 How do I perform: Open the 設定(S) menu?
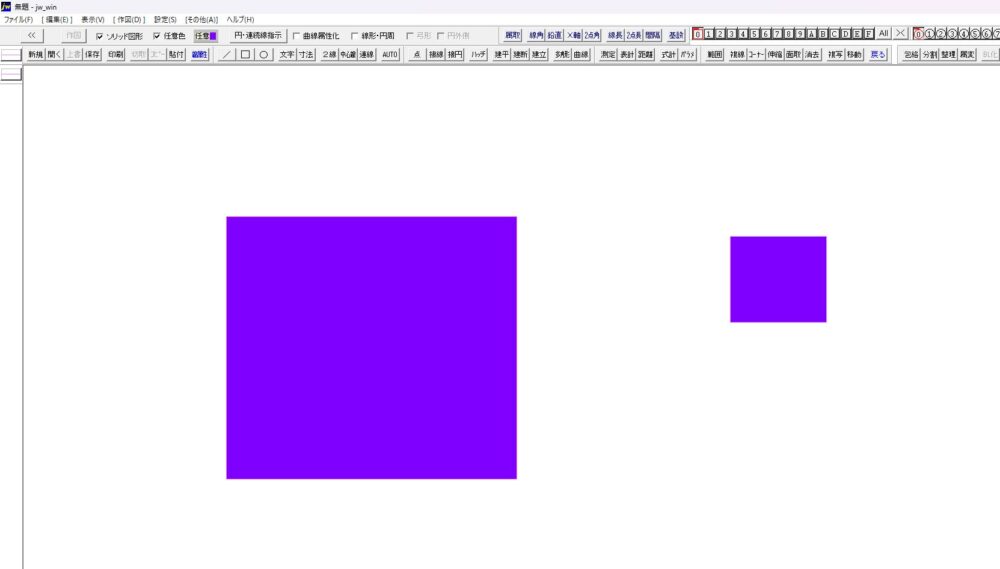pos(165,20)
